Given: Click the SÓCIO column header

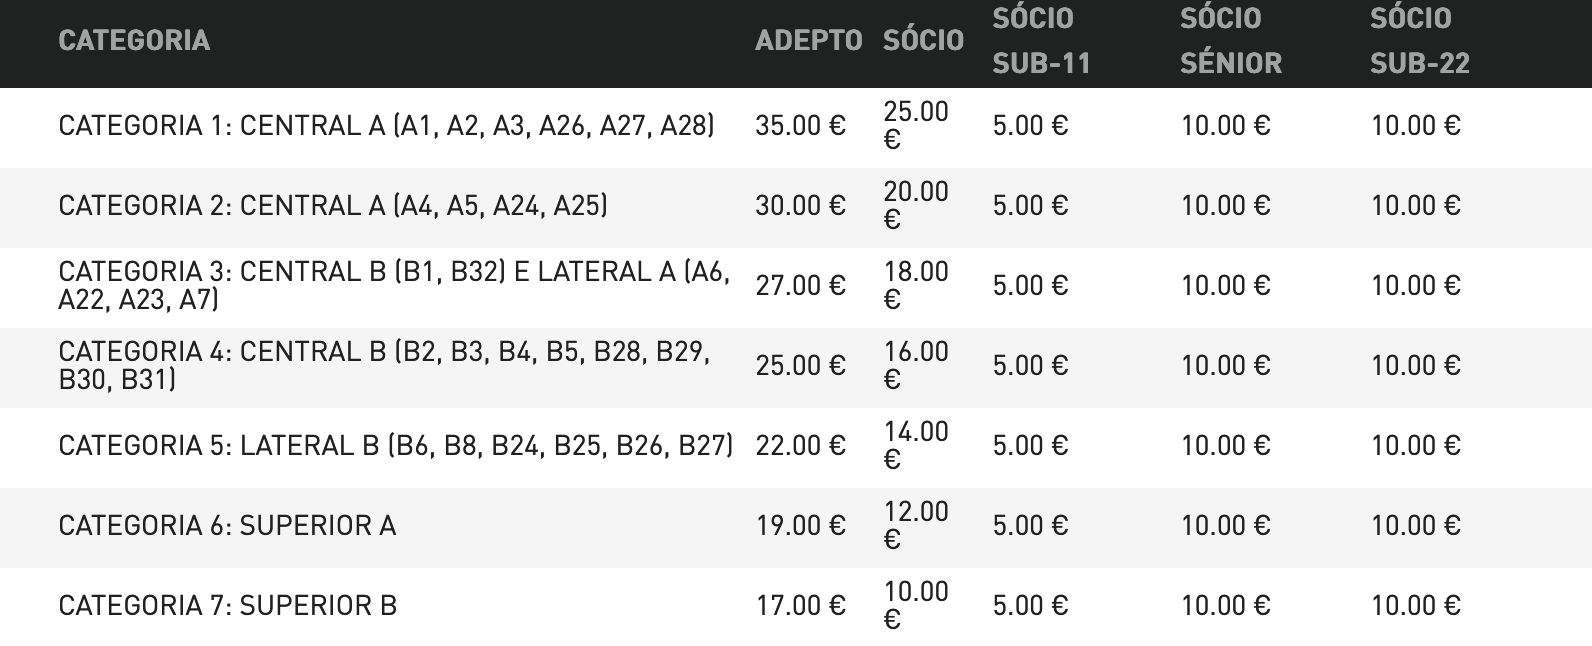Looking at the screenshot, I should pos(923,41).
